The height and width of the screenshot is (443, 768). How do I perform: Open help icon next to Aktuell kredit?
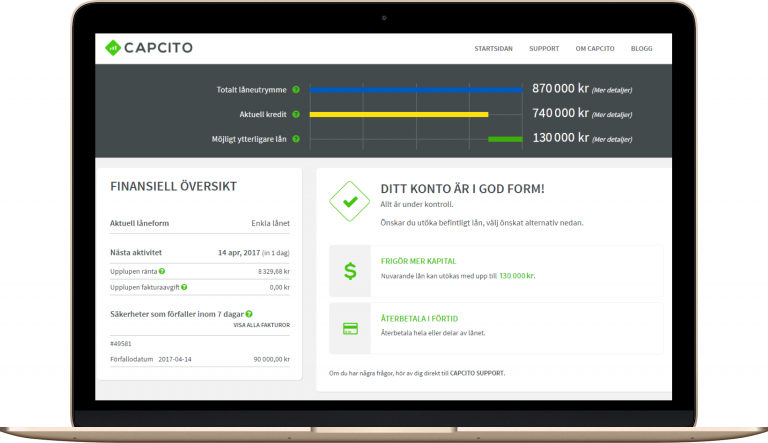pos(296,114)
